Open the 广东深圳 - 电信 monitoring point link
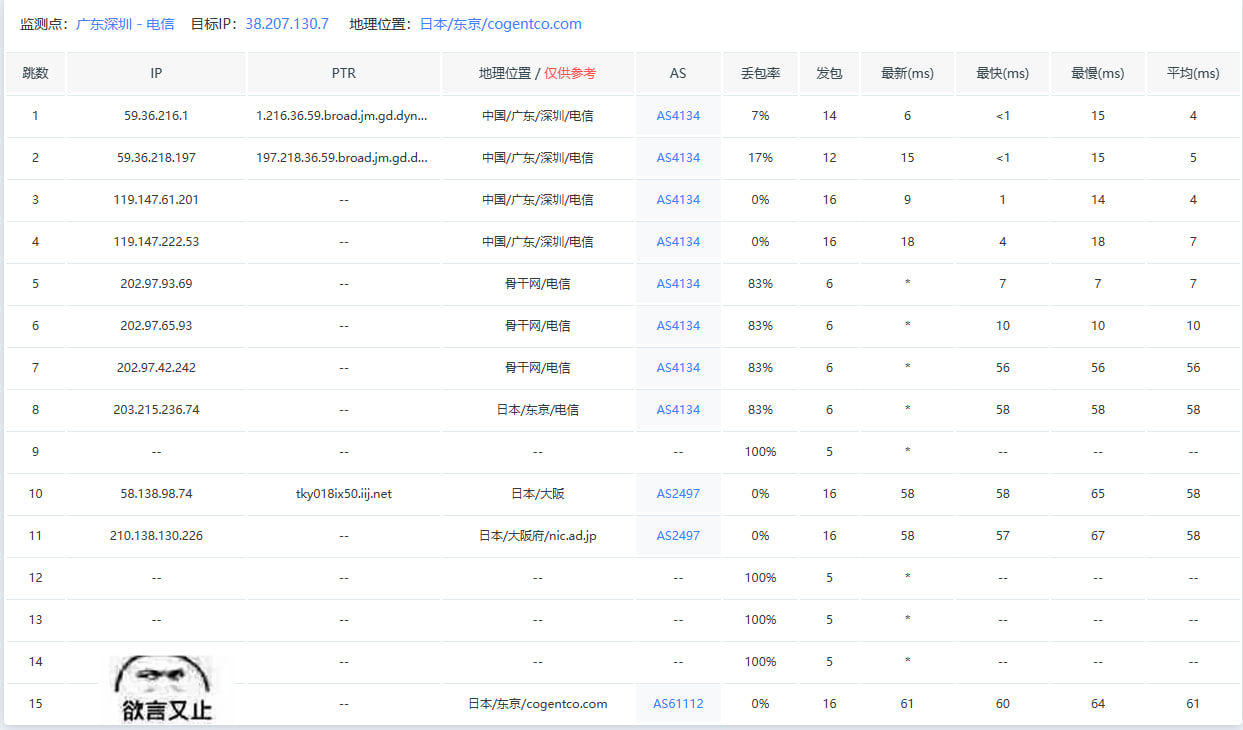Viewport: 1243px width, 730px height. (125, 24)
